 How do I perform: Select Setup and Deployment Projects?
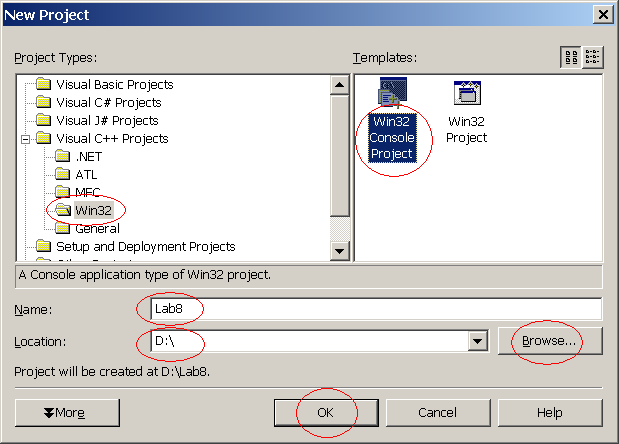(146, 247)
